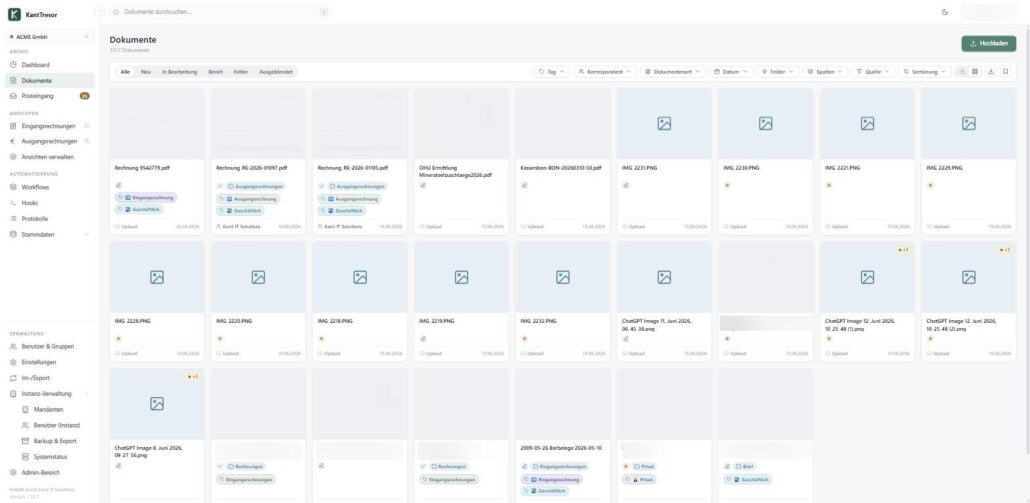1030x503 pixels.
Task: Click the bookmark icon in filter toolbar
Action: tap(1005, 72)
